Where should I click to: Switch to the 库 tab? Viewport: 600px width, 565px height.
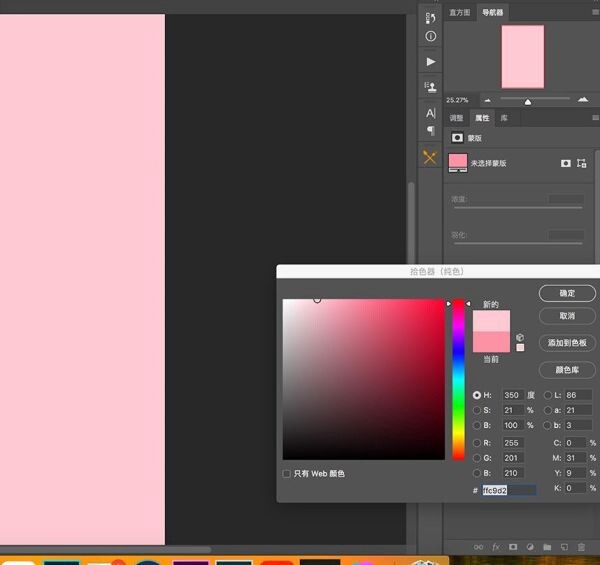pyautogui.click(x=504, y=118)
